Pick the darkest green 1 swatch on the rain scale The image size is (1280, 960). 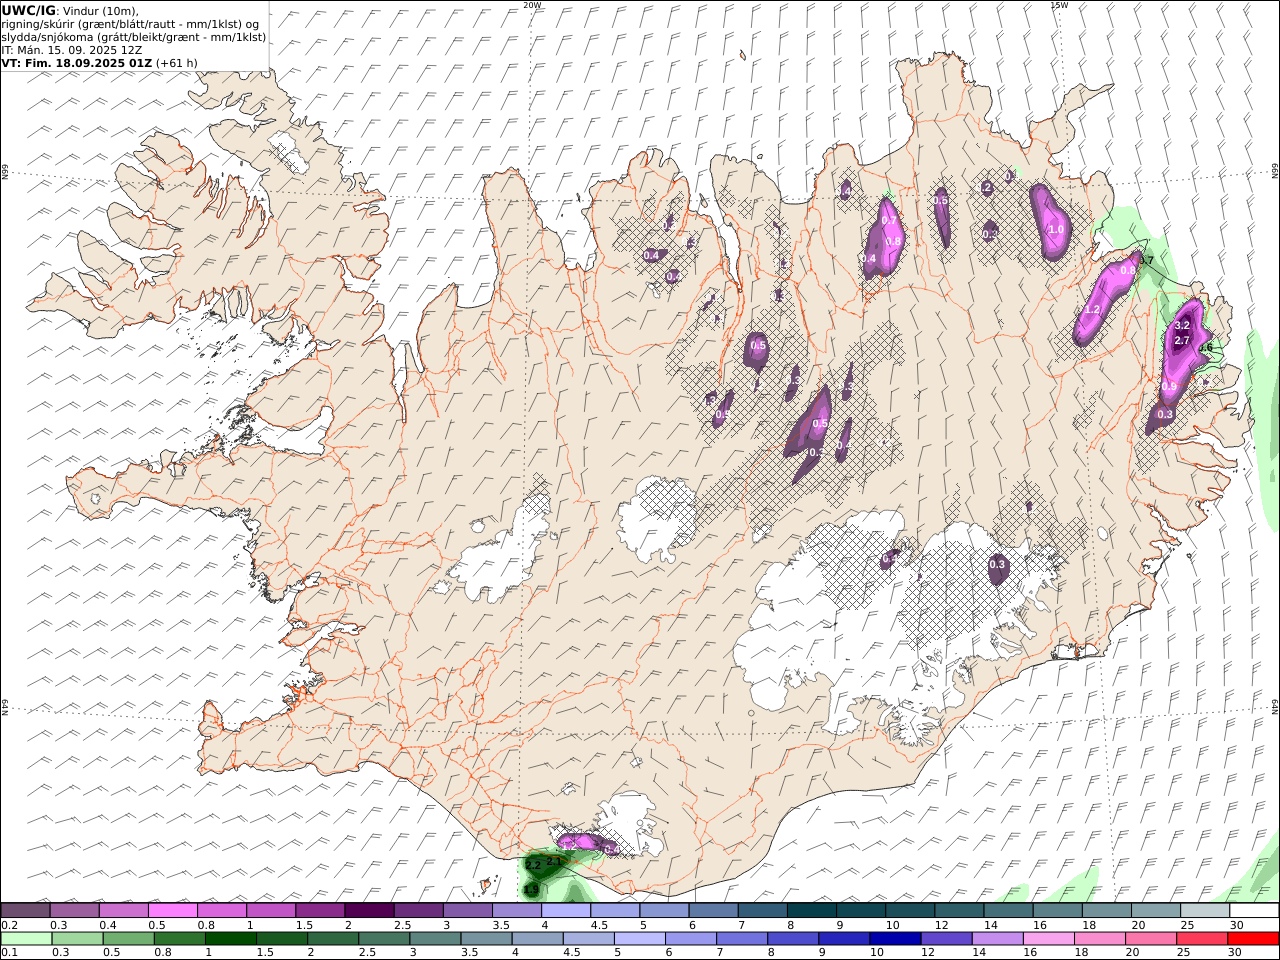click(231, 938)
